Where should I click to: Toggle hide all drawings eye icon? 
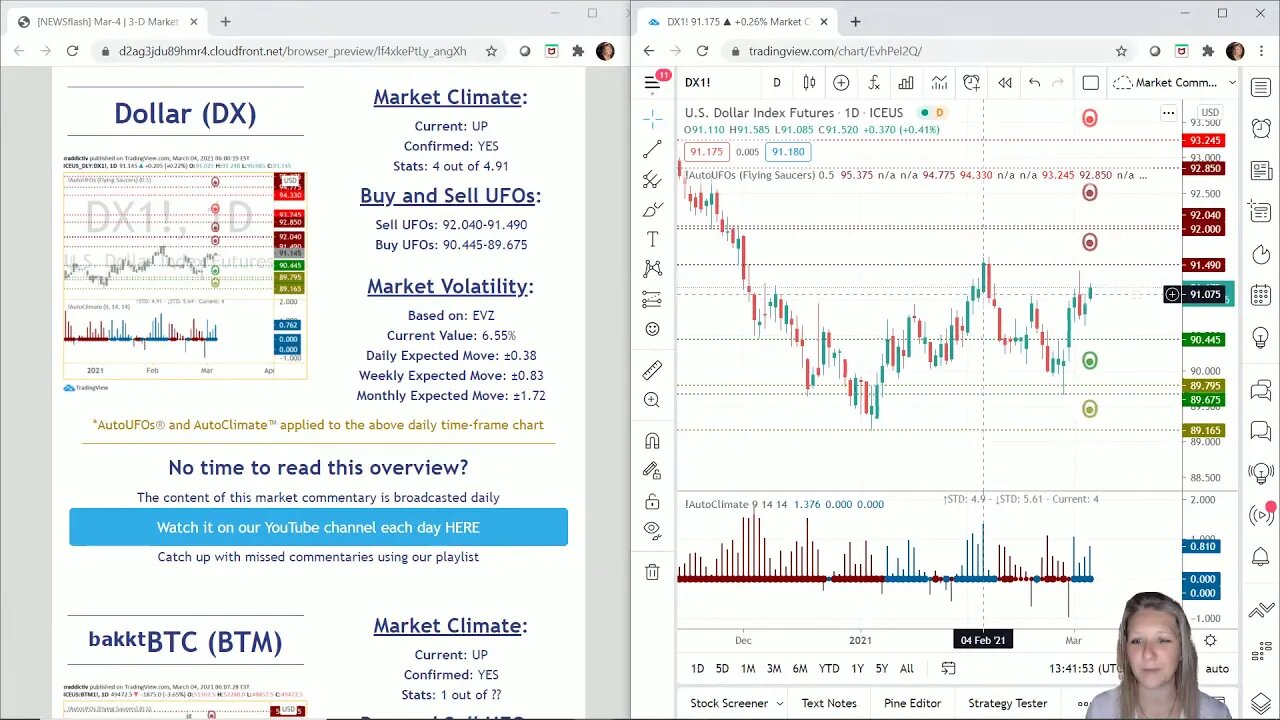(652, 530)
